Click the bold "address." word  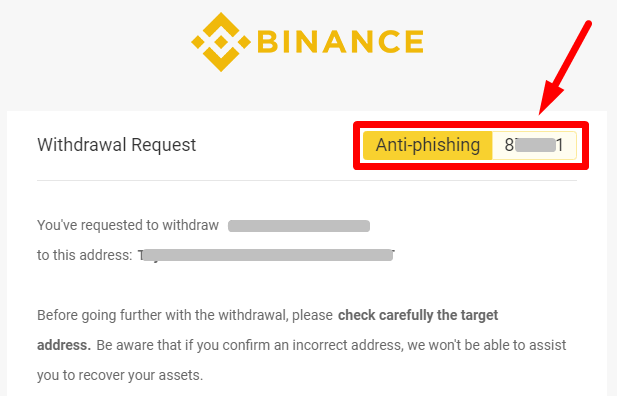pos(64,345)
